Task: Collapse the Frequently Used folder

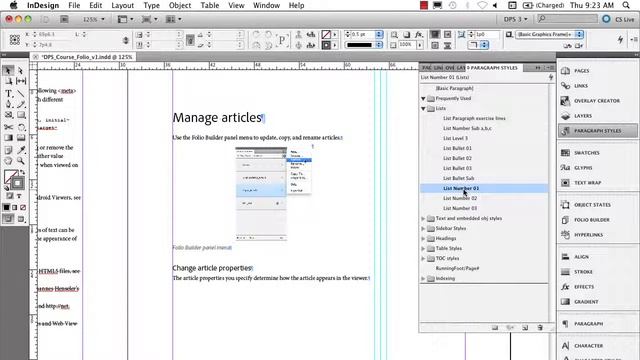Action: pos(423,98)
